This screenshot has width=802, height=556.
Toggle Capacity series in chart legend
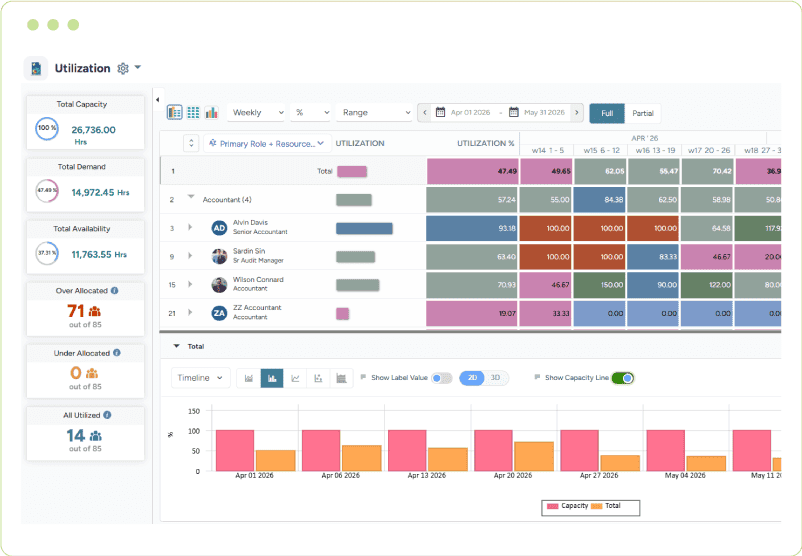[568, 506]
